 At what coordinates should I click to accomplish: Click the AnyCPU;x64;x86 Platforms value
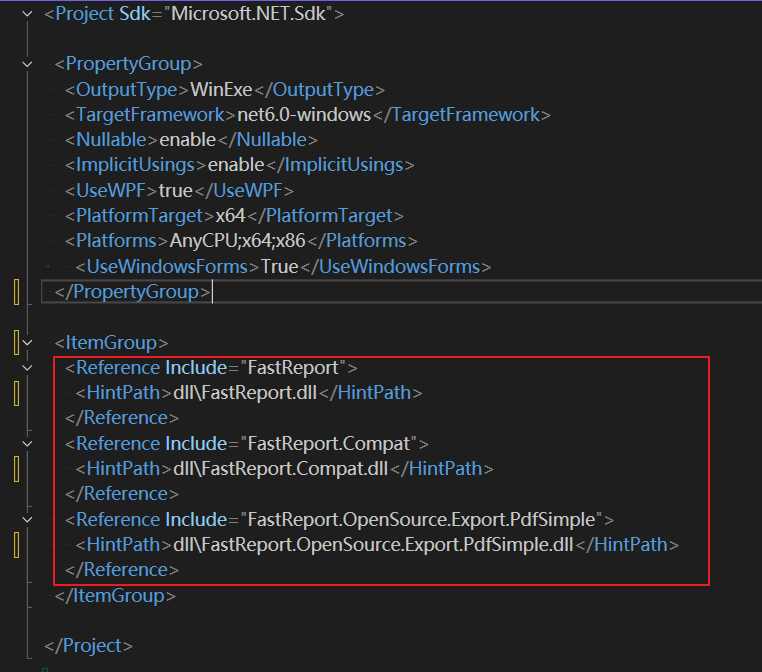237,241
